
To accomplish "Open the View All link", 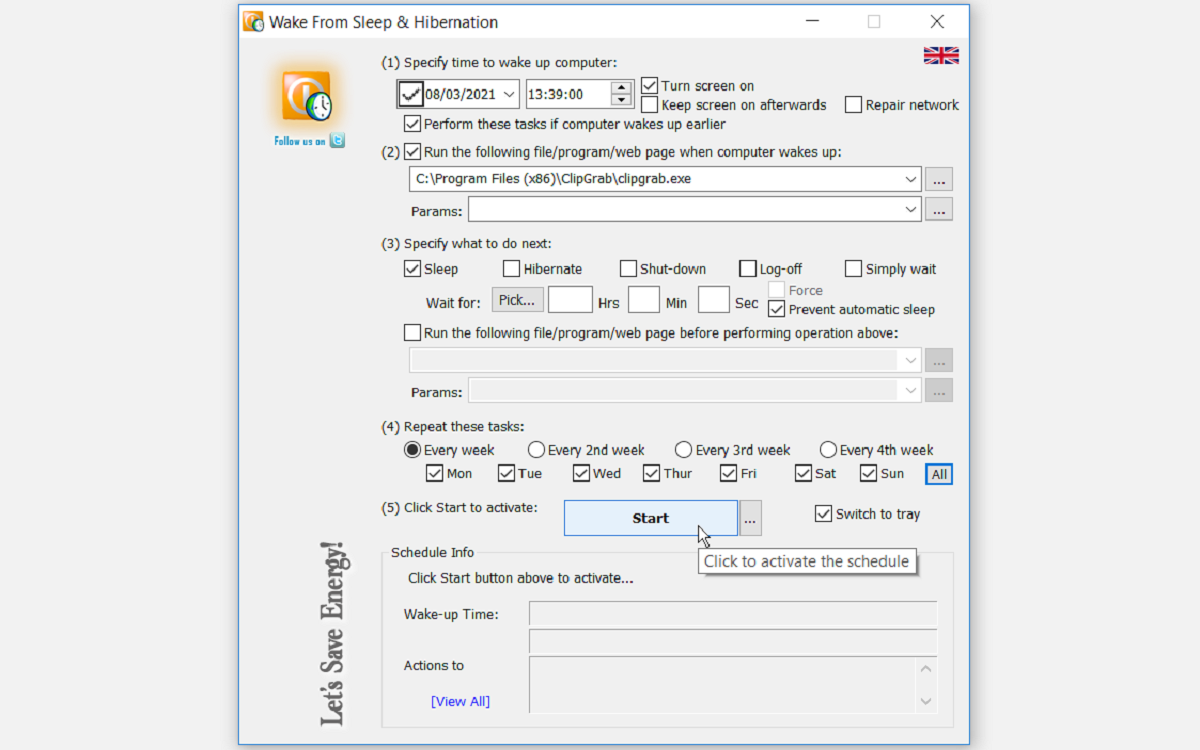I will (460, 701).
